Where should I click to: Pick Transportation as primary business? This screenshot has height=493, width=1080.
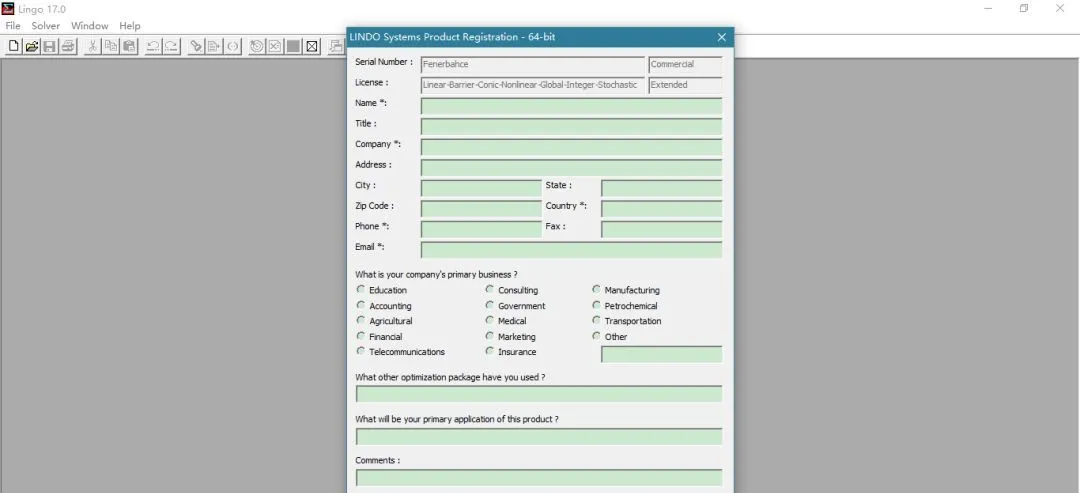click(596, 320)
